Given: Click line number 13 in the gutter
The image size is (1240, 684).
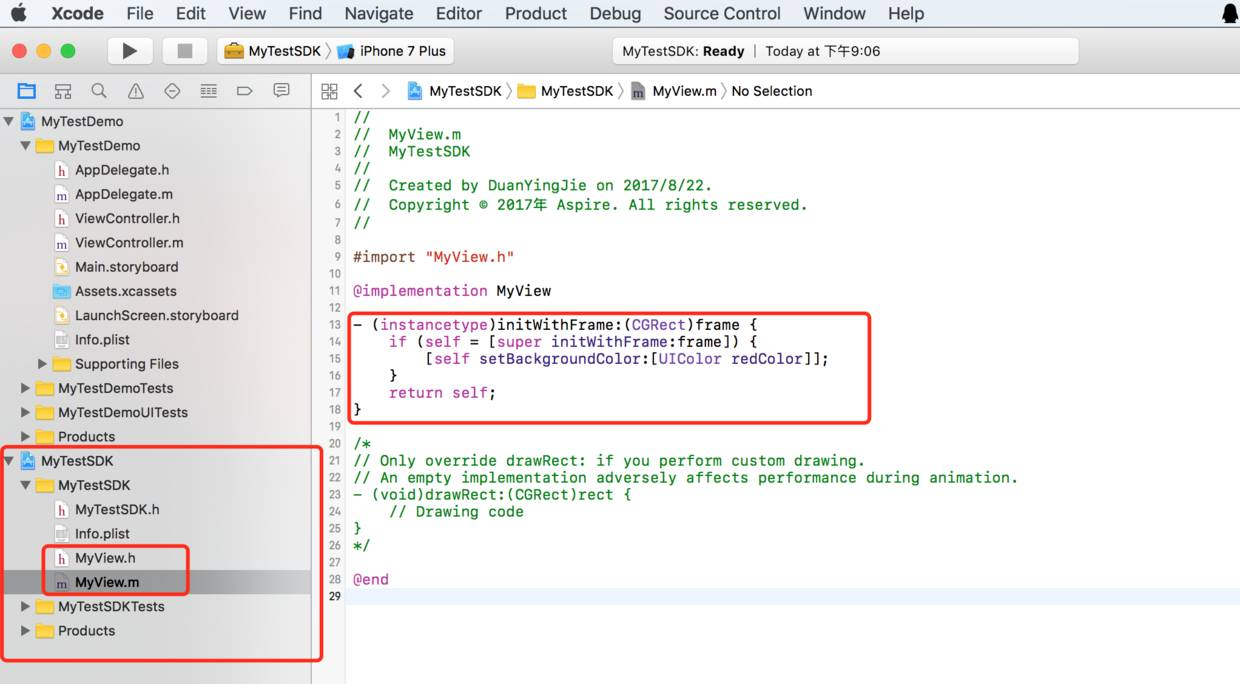Looking at the screenshot, I should point(336,325).
